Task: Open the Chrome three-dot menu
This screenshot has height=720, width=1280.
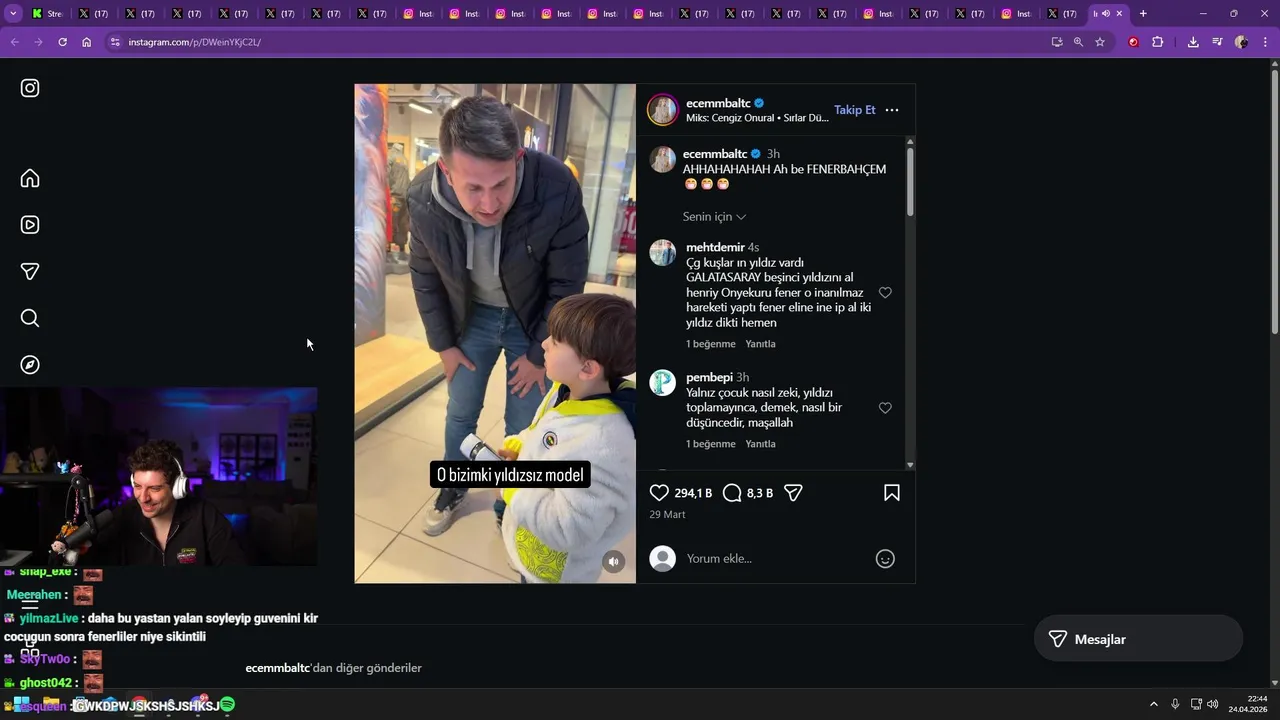Action: click(x=1265, y=42)
